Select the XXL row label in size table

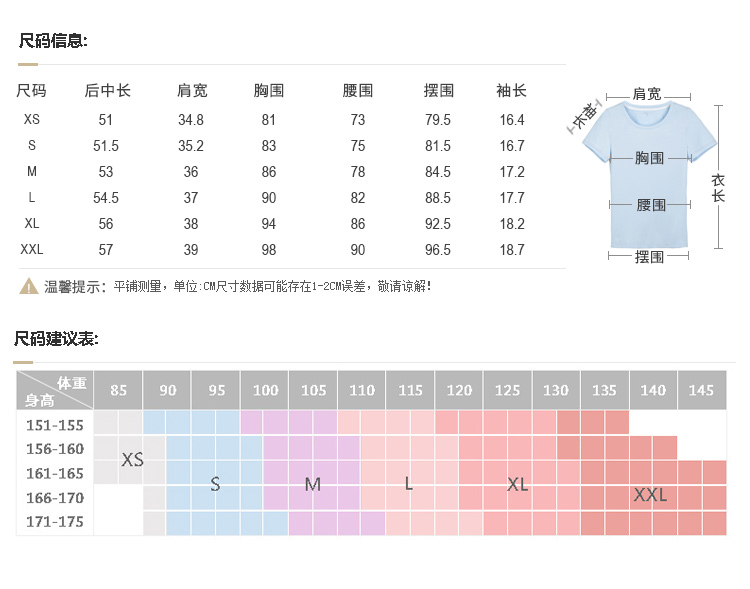pyautogui.click(x=32, y=249)
